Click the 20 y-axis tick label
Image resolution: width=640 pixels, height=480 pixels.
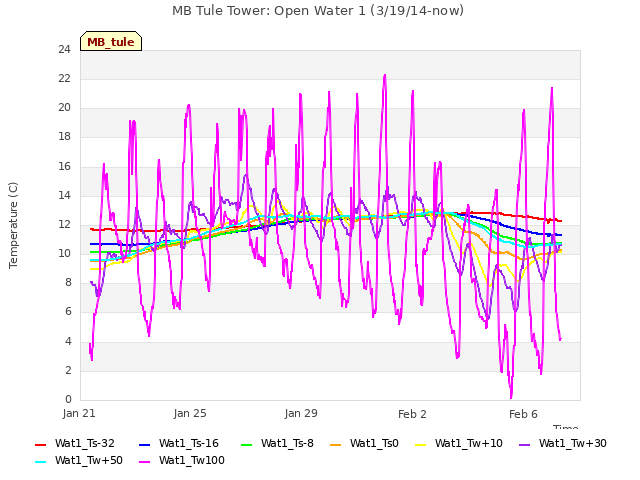[x=64, y=107]
